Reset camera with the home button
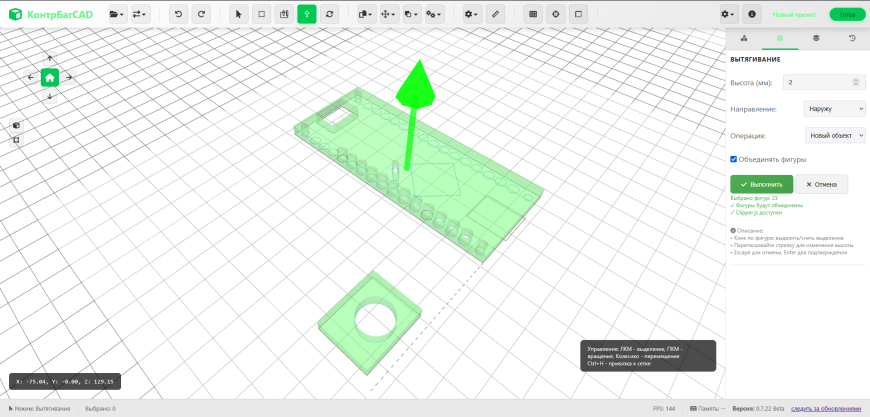870x417 pixels. coord(50,78)
